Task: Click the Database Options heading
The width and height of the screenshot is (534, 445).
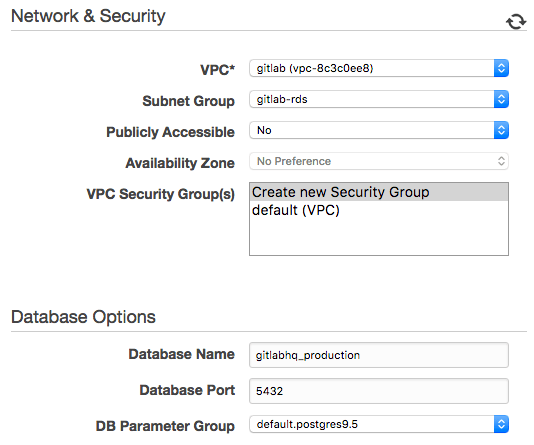Action: 83,317
